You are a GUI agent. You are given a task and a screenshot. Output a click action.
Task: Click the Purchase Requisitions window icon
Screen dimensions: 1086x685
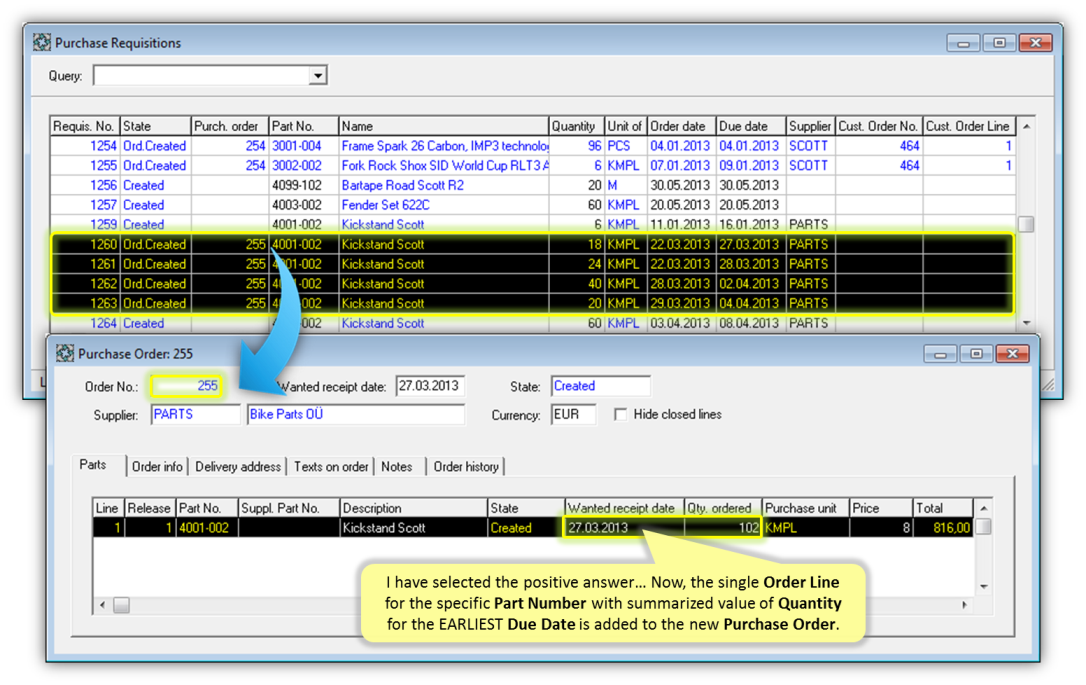(42, 43)
